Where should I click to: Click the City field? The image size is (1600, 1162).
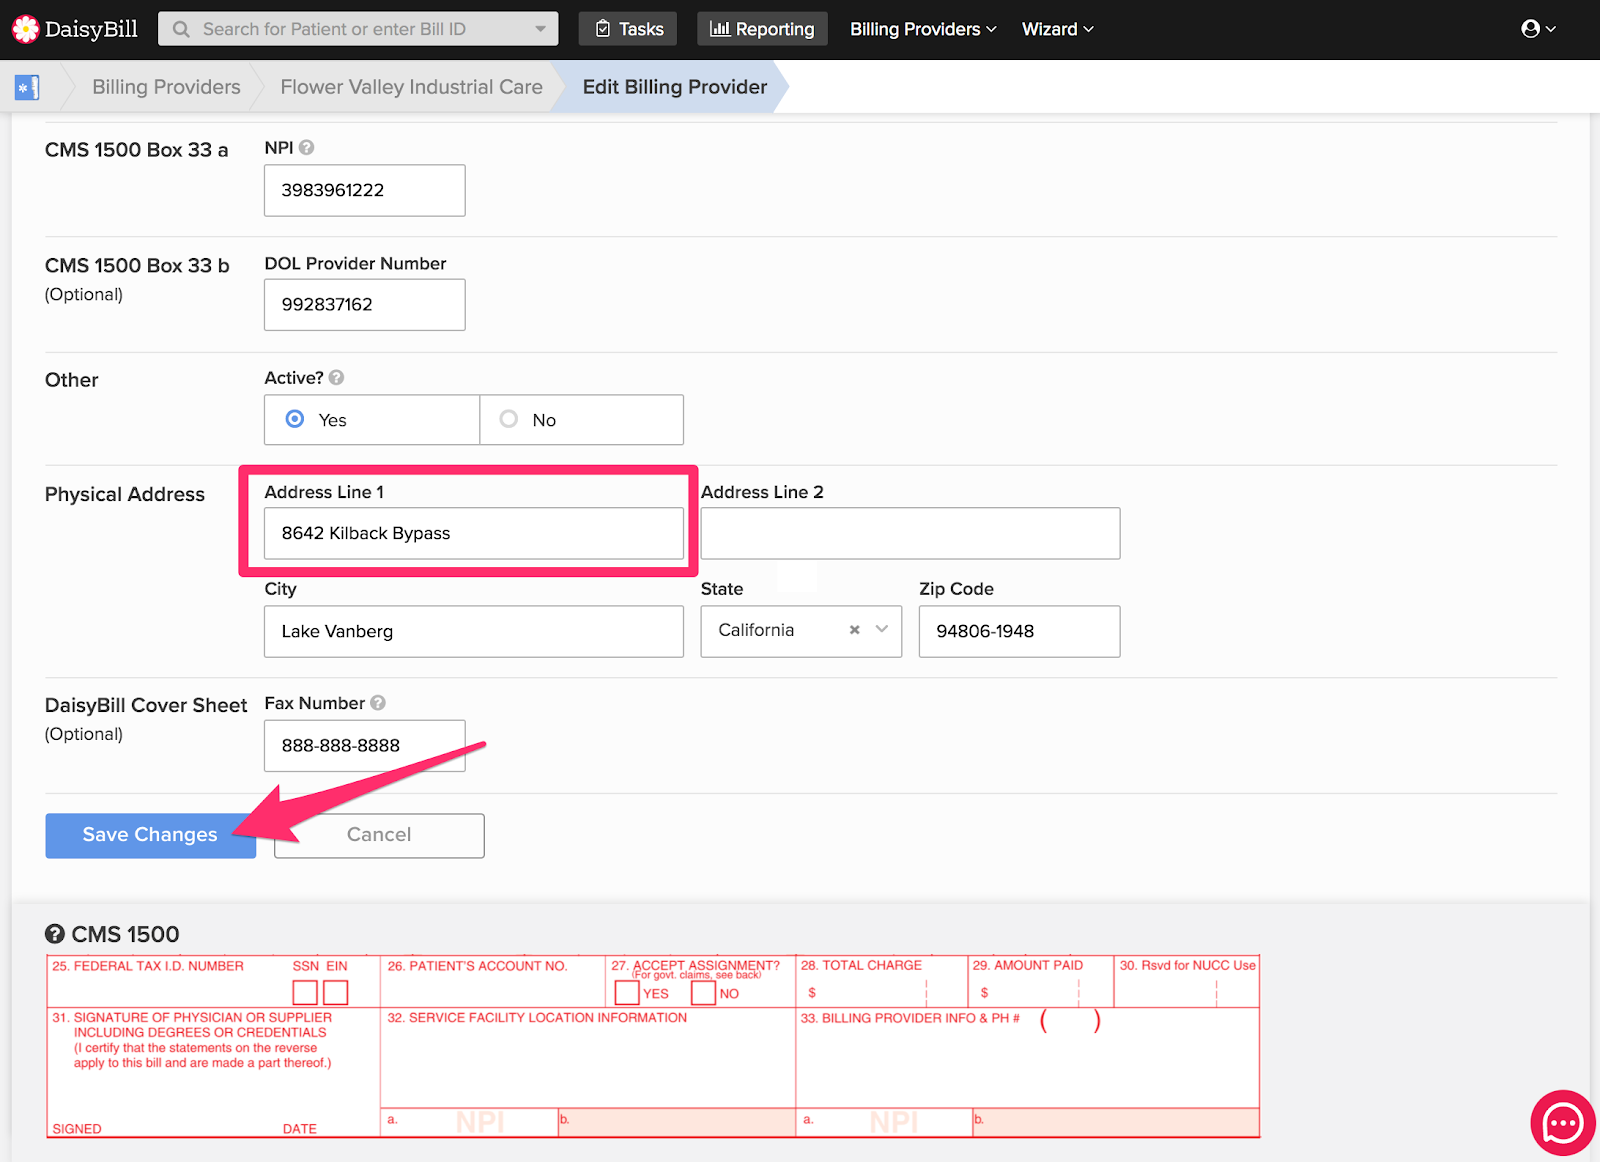[474, 631]
